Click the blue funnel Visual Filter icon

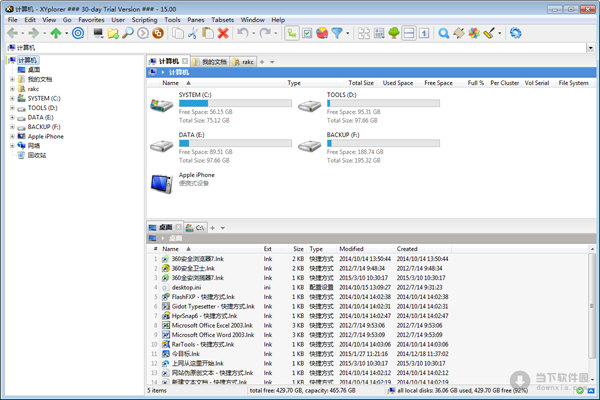coord(337,33)
